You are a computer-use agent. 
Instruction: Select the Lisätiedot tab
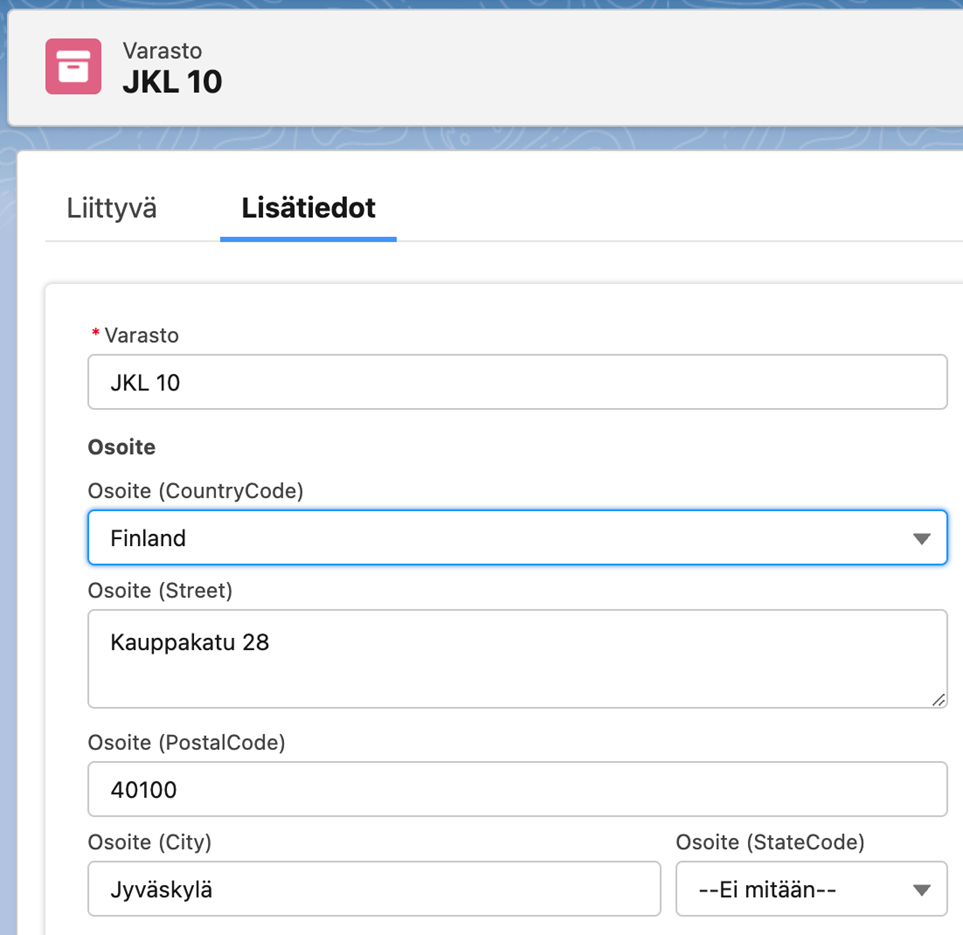[308, 208]
